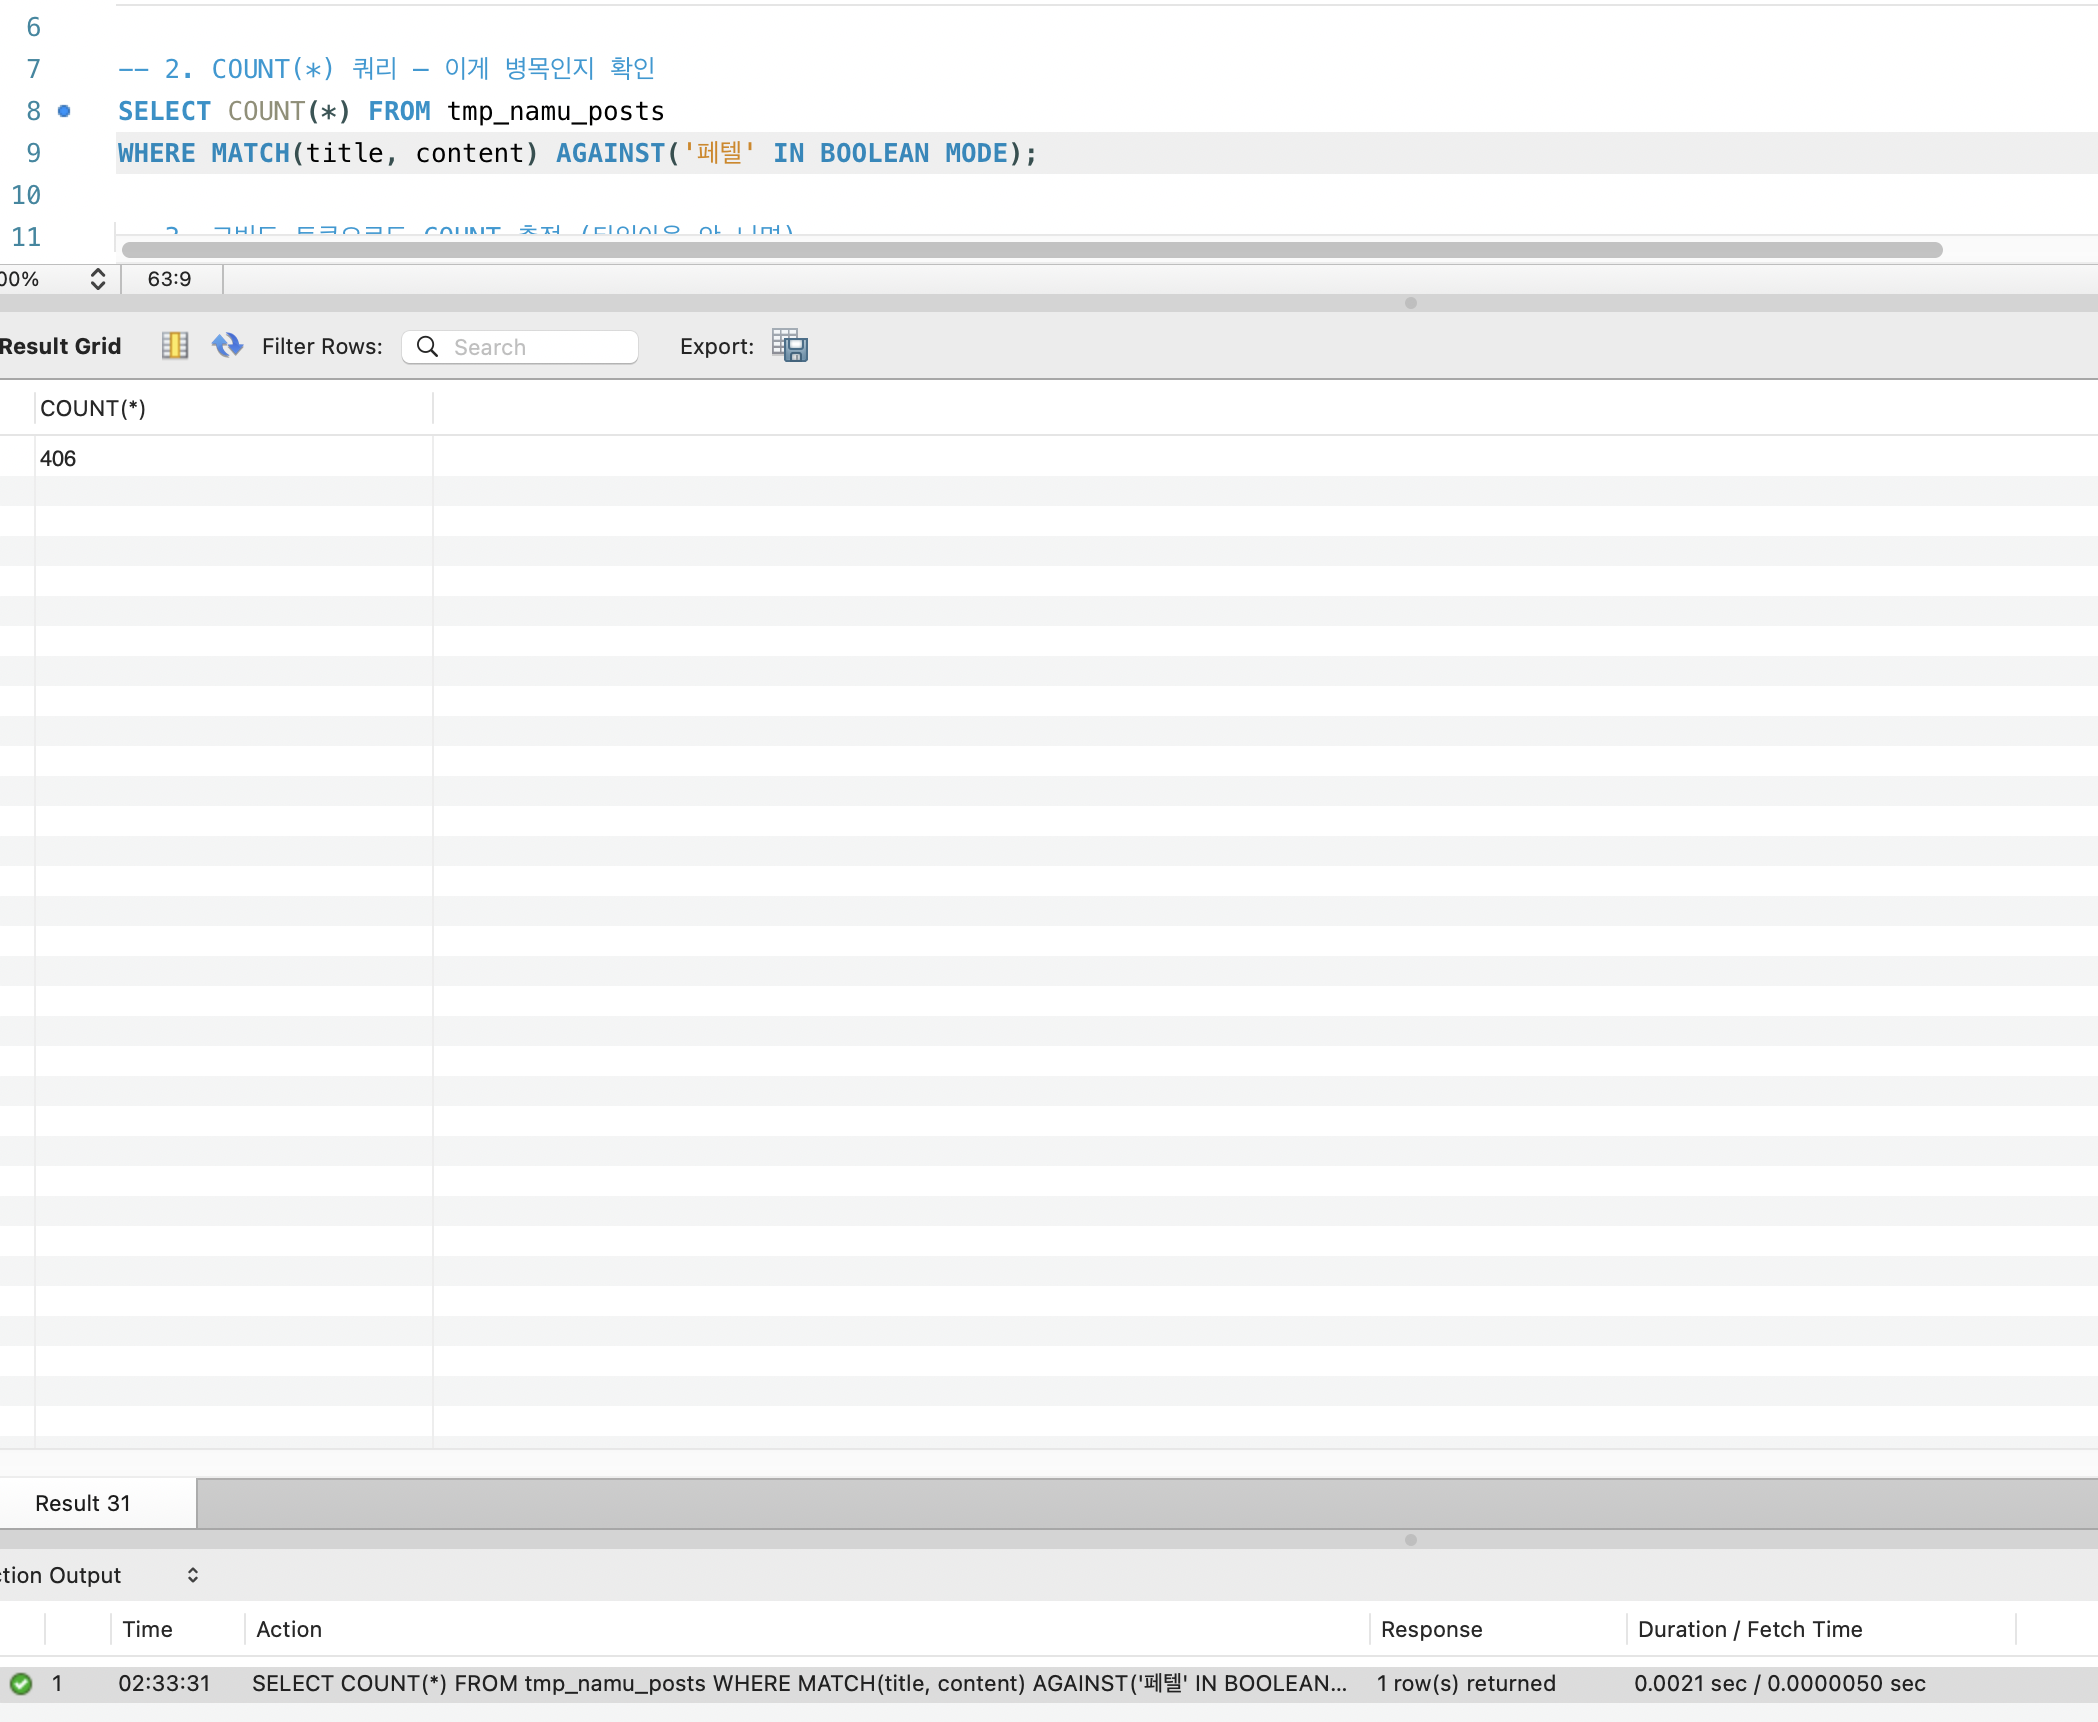Click the Result Grid label
Image resolution: width=2098 pixels, height=1722 pixels.
point(60,346)
